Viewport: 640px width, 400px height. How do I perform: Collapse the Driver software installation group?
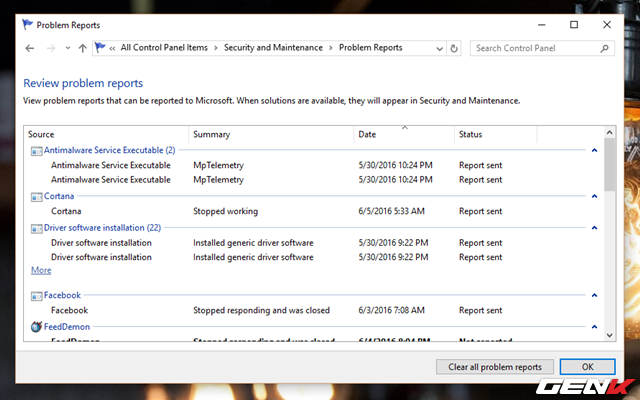pos(594,229)
